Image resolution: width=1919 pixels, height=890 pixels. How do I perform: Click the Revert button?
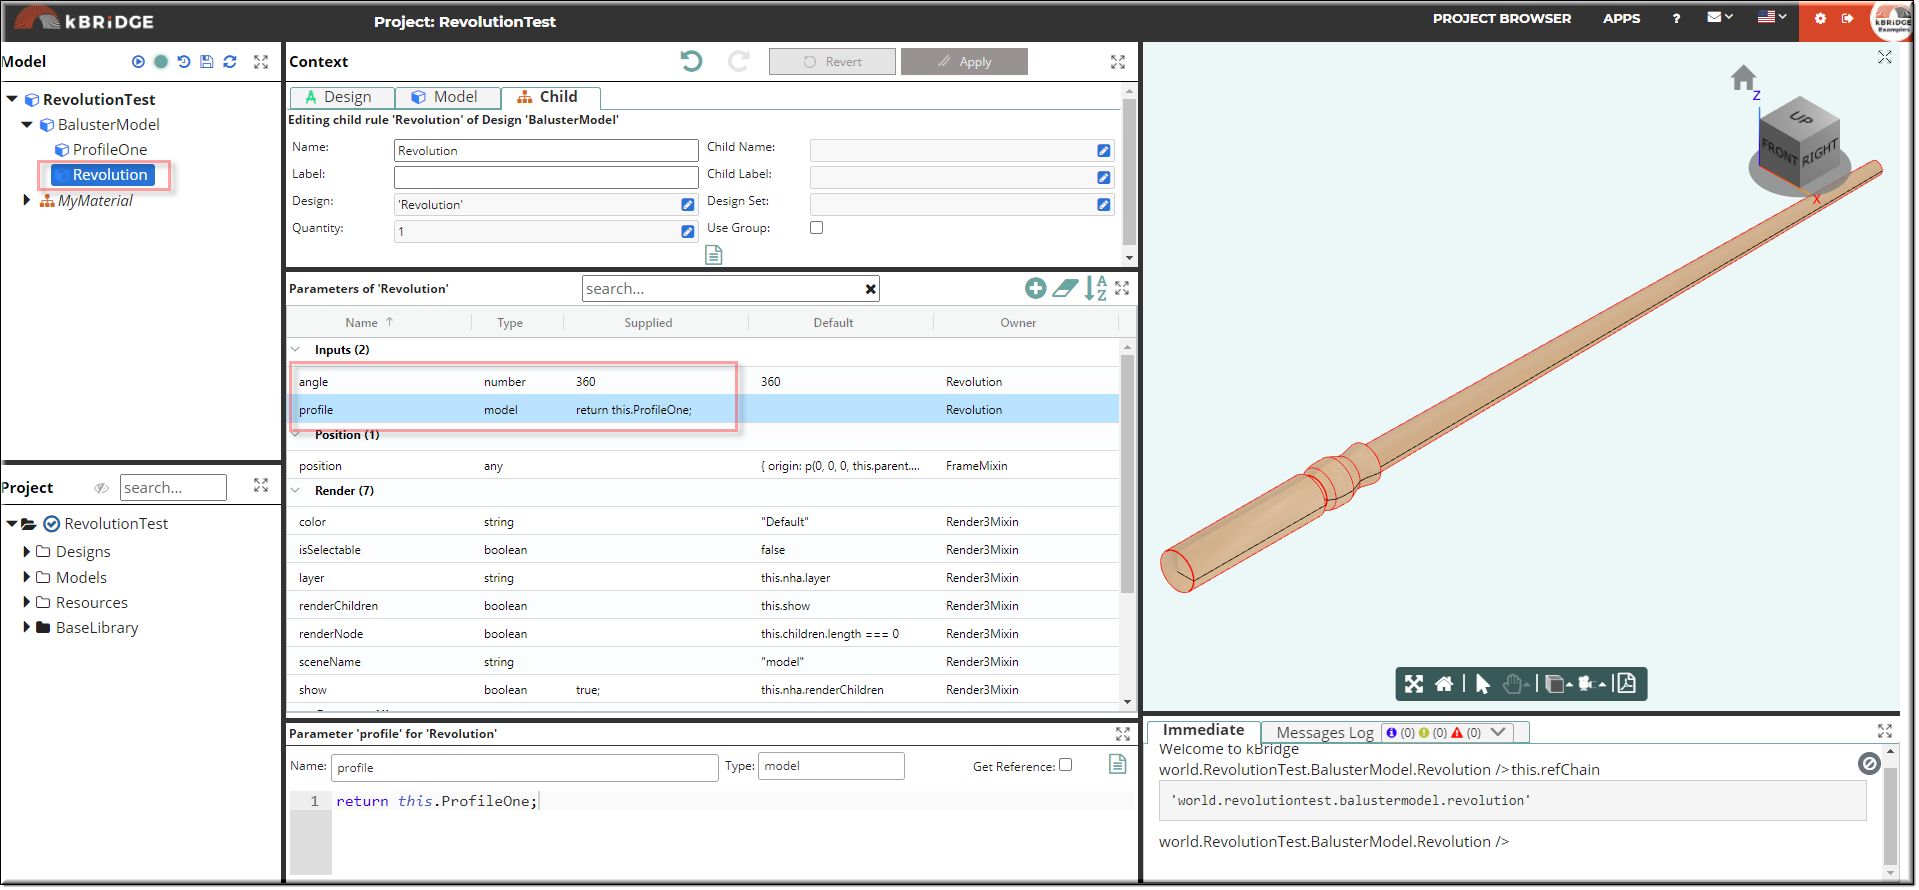[832, 61]
